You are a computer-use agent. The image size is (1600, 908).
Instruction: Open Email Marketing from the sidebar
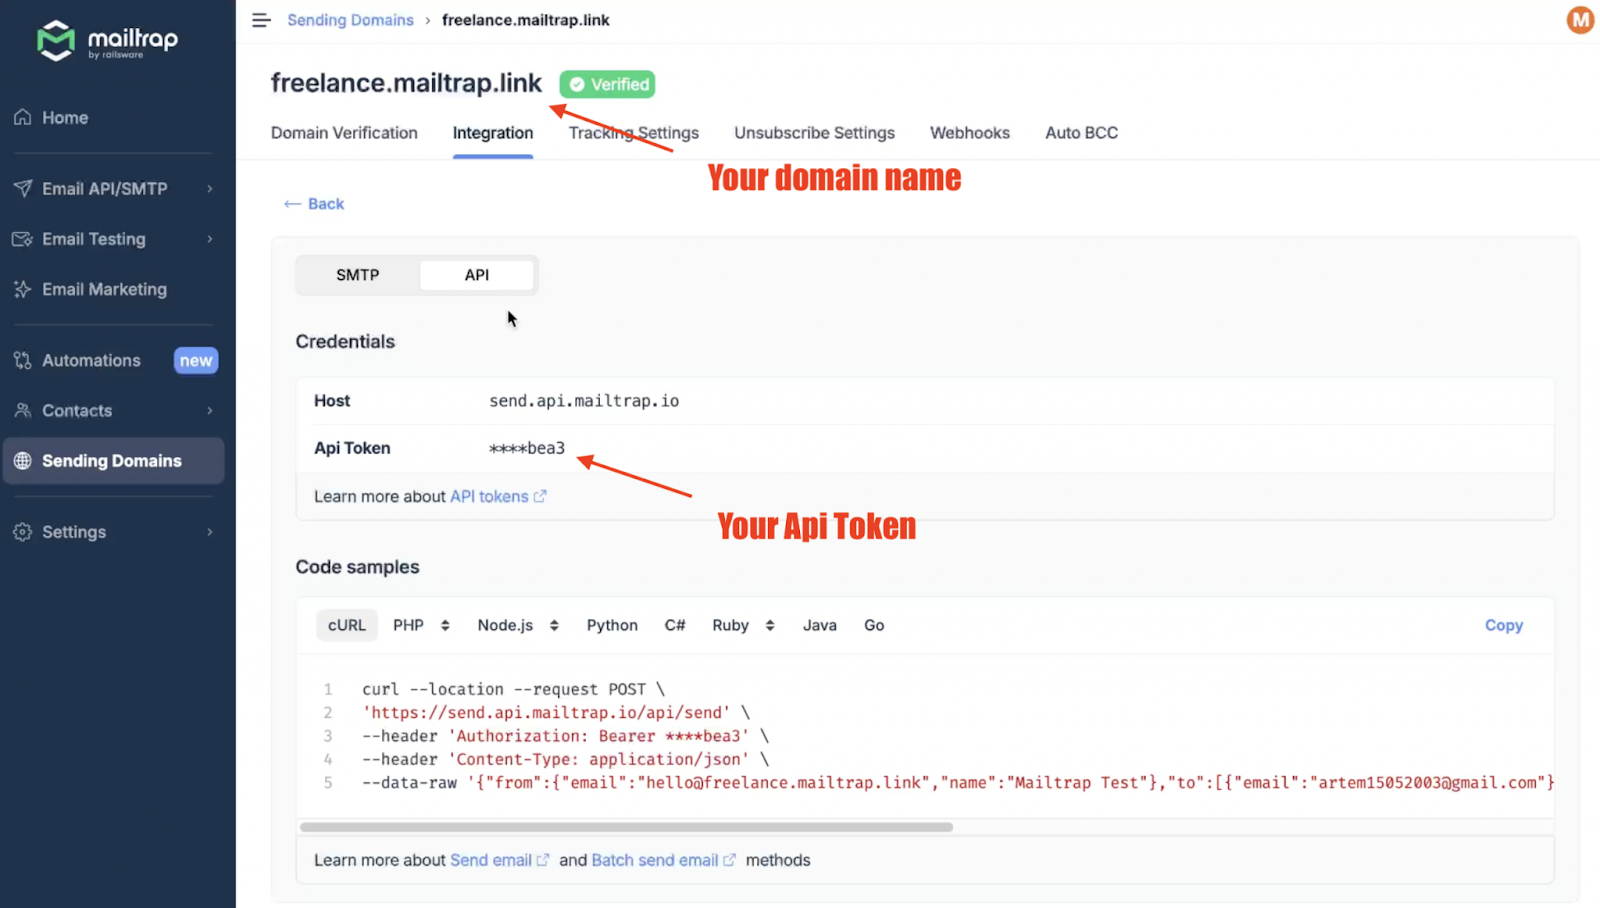pos(22,289)
